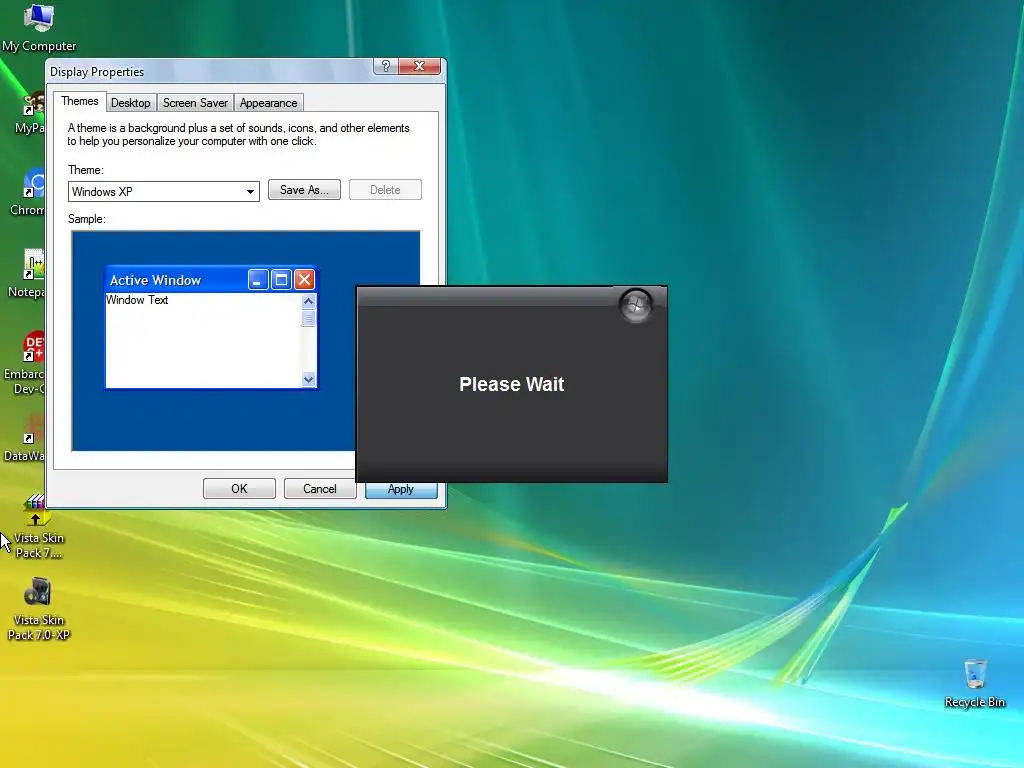The image size is (1024, 768).
Task: Click sample window's maximize button
Action: pos(281,280)
